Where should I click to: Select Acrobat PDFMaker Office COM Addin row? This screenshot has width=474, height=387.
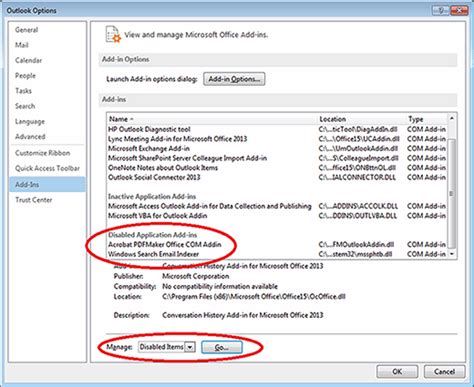[277, 245]
